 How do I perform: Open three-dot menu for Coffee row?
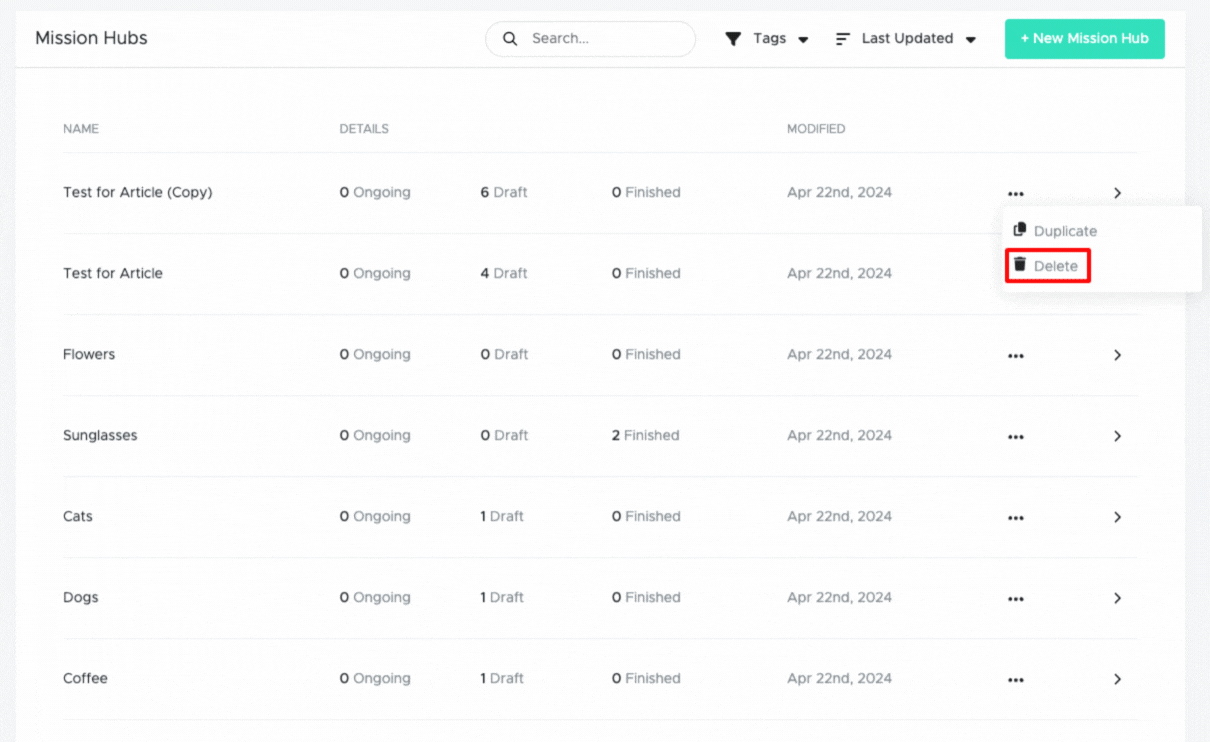1016,680
